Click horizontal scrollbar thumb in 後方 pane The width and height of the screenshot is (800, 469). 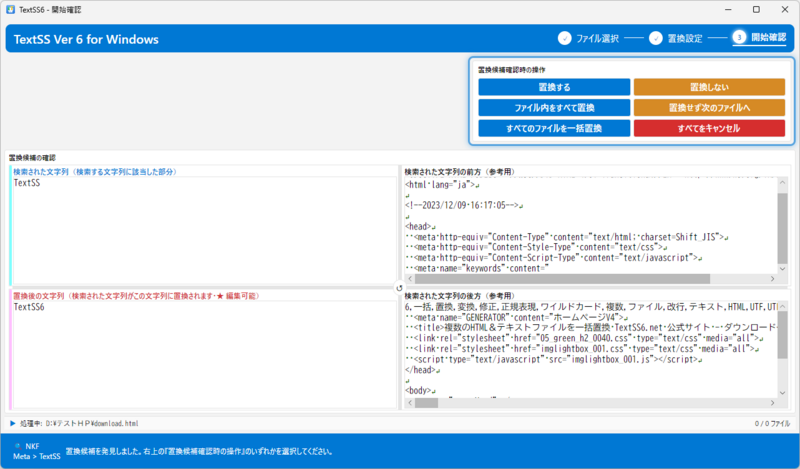(427, 403)
